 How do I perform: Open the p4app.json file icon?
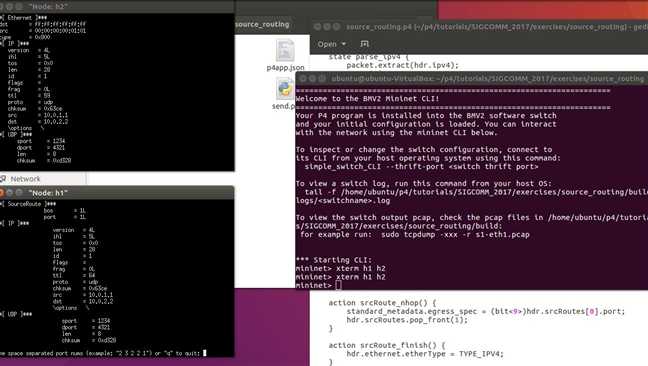coord(285,50)
